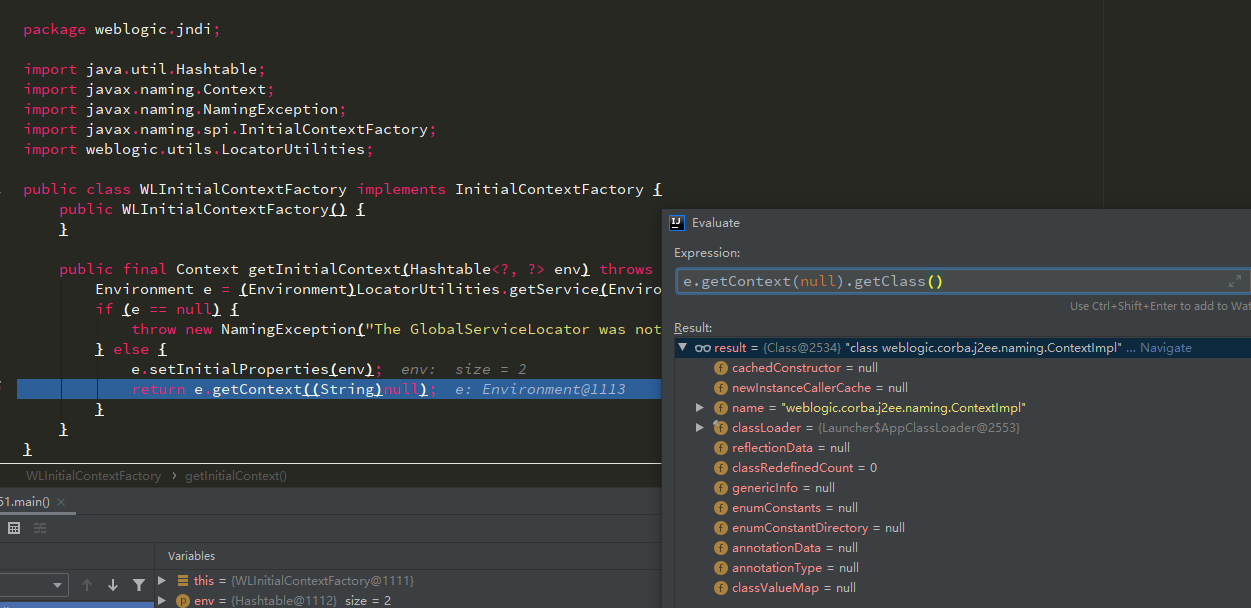Click the field icon of enumConstants
The width and height of the screenshot is (1251, 608).
(721, 508)
